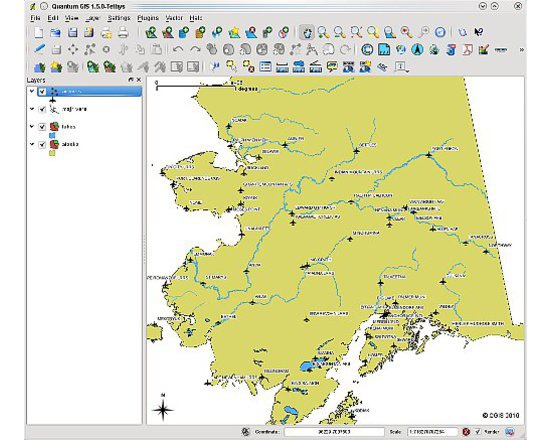Float the Layers panel with undock button
550x440 pixels.
[131, 80]
